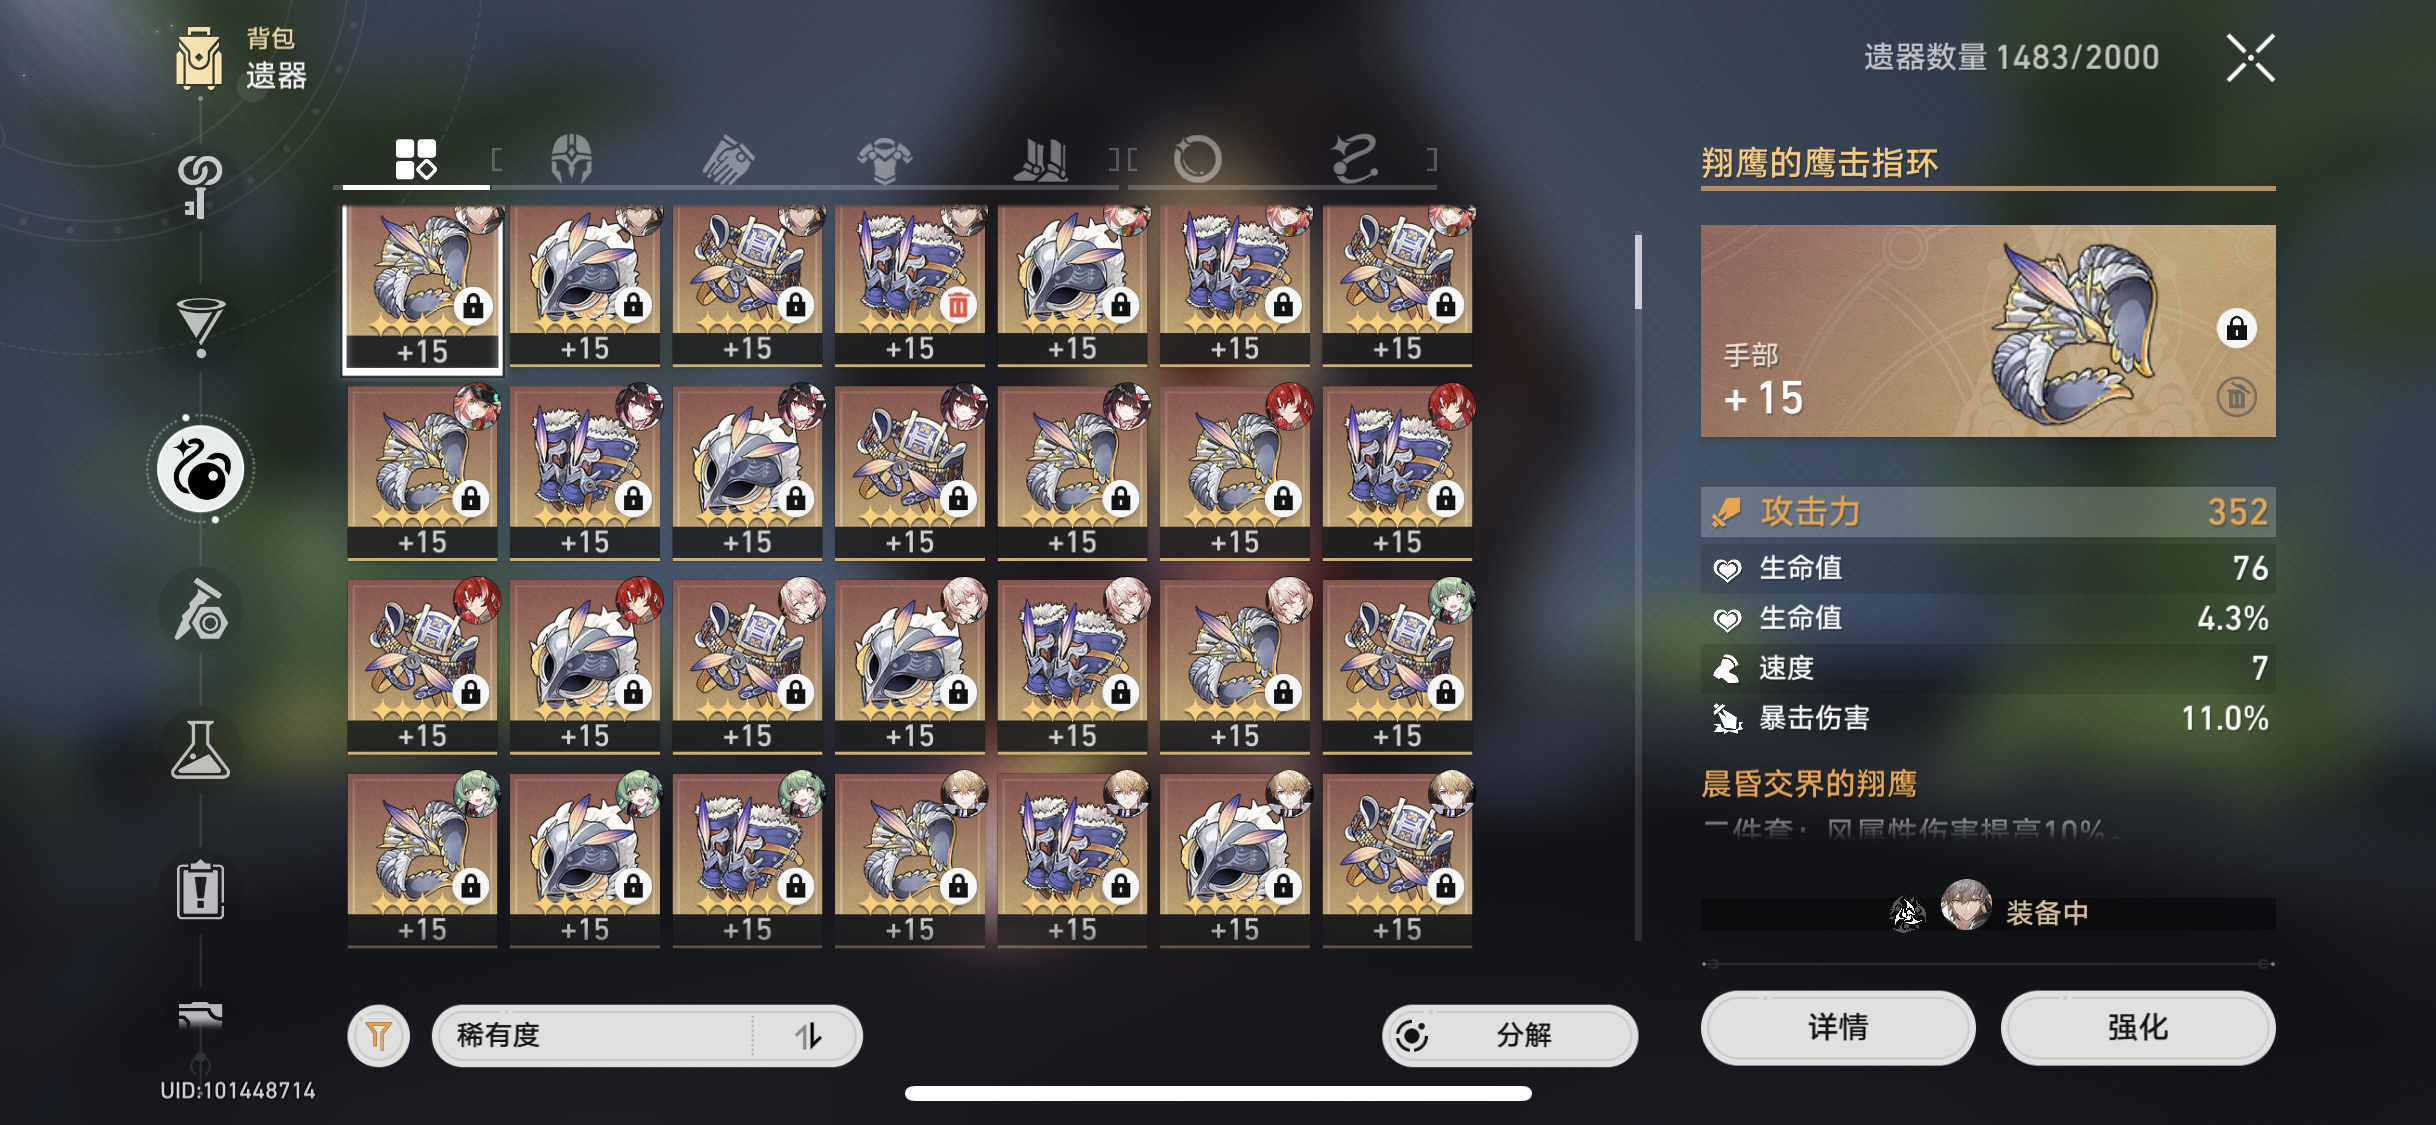Click the 强化 enhance button

pos(2138,1027)
